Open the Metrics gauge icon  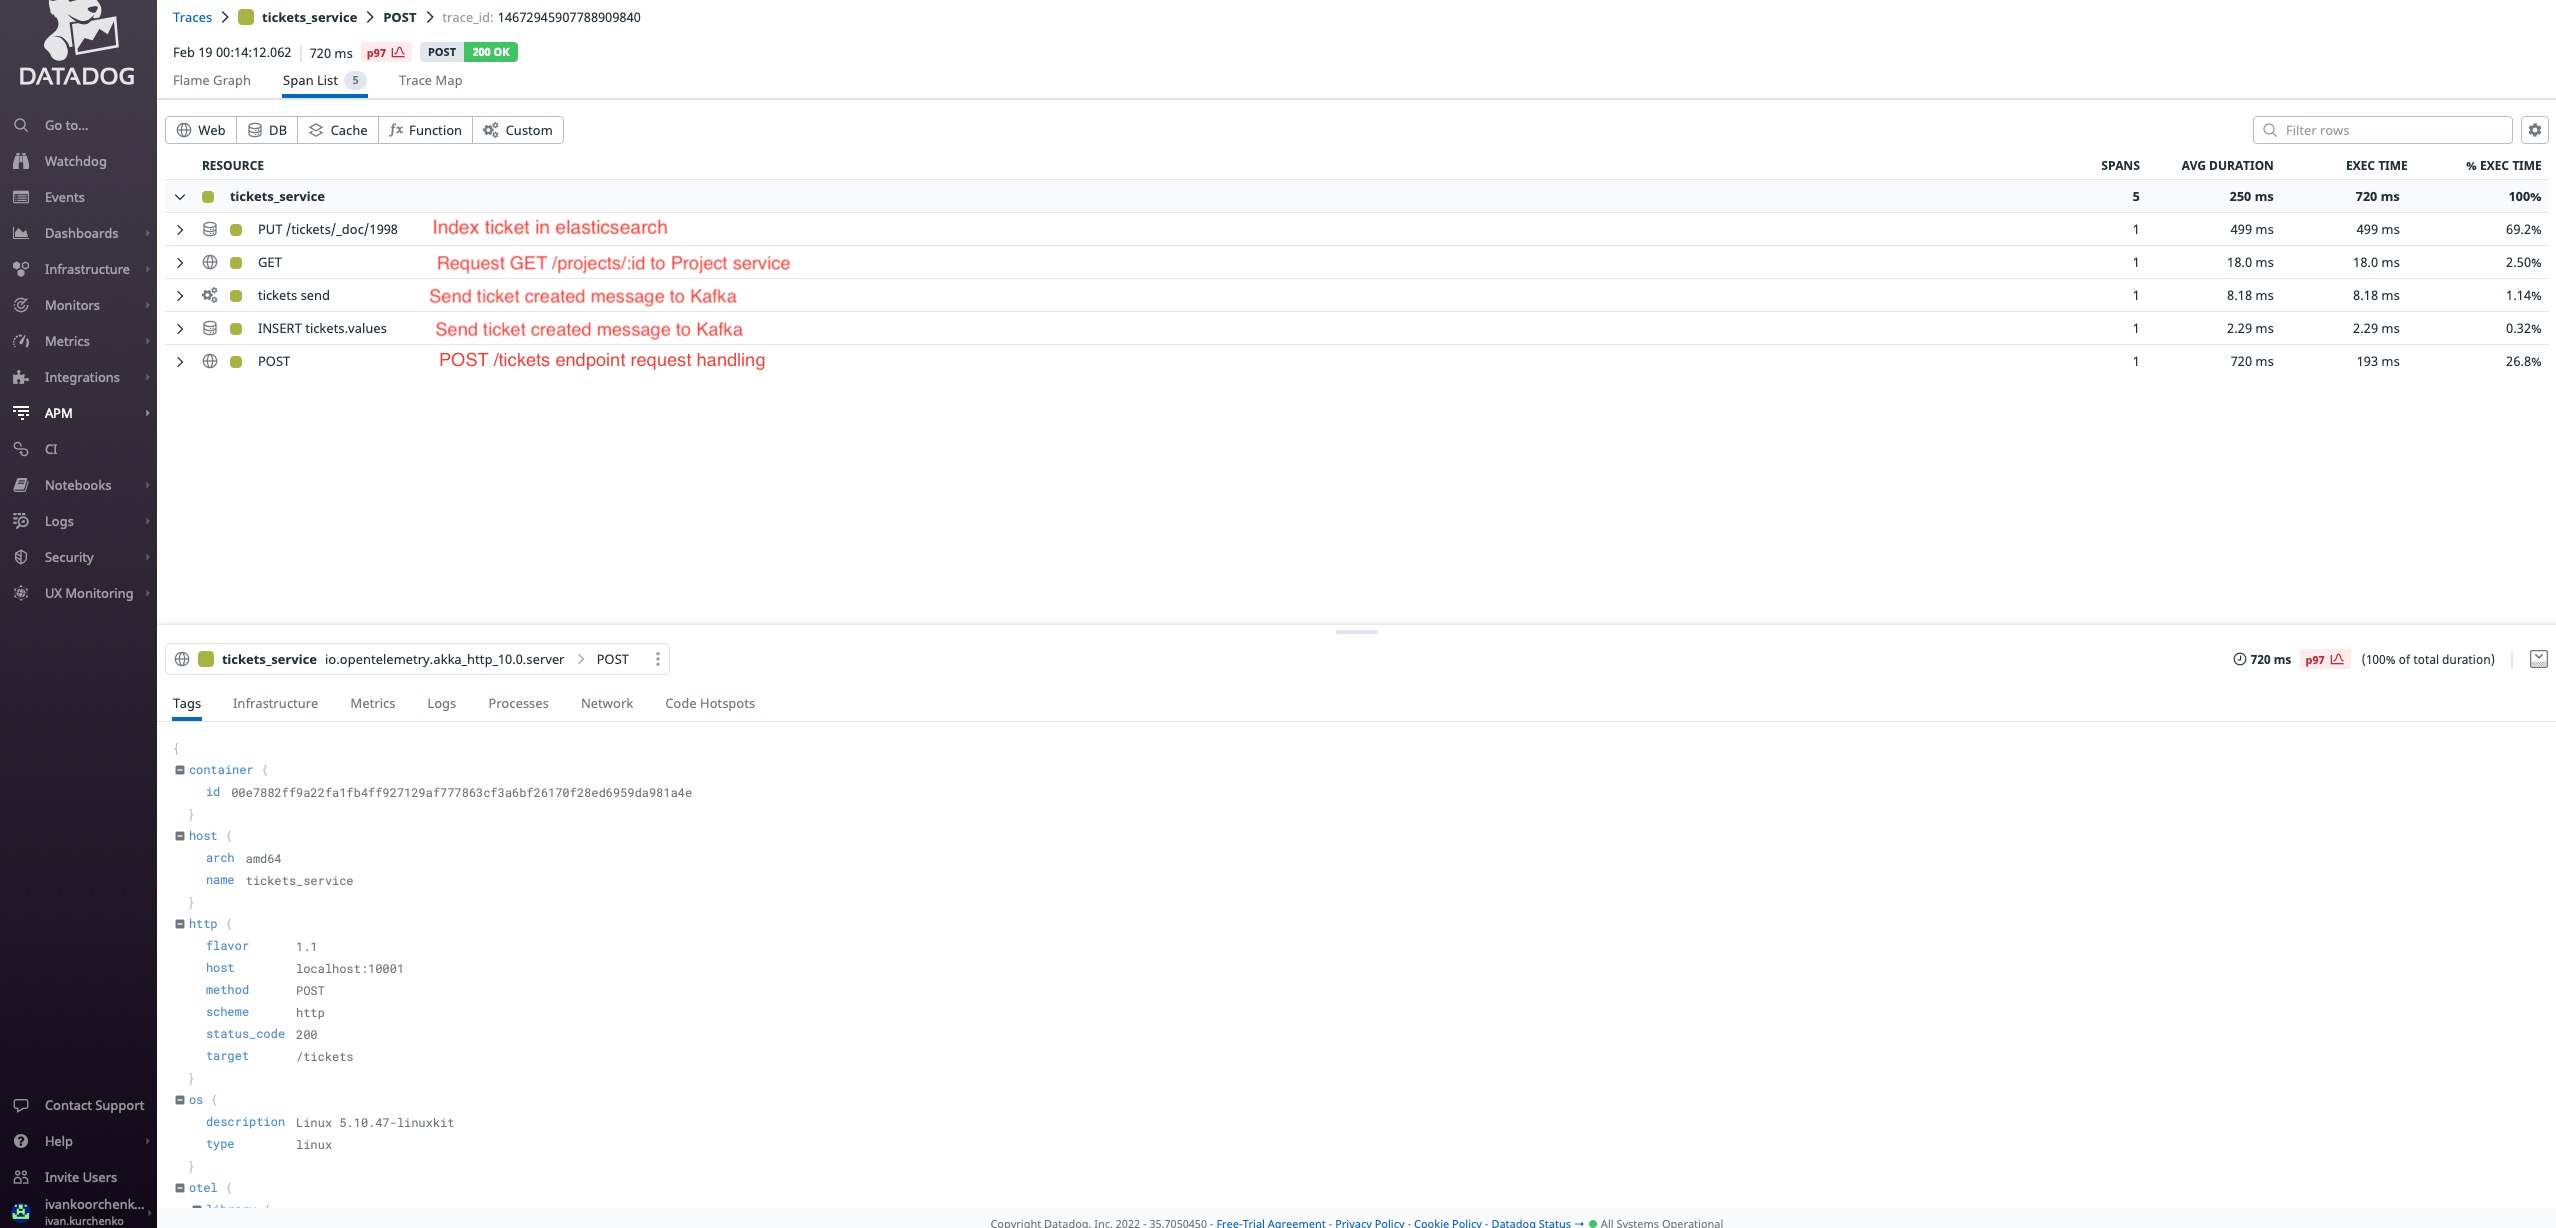click(x=21, y=341)
